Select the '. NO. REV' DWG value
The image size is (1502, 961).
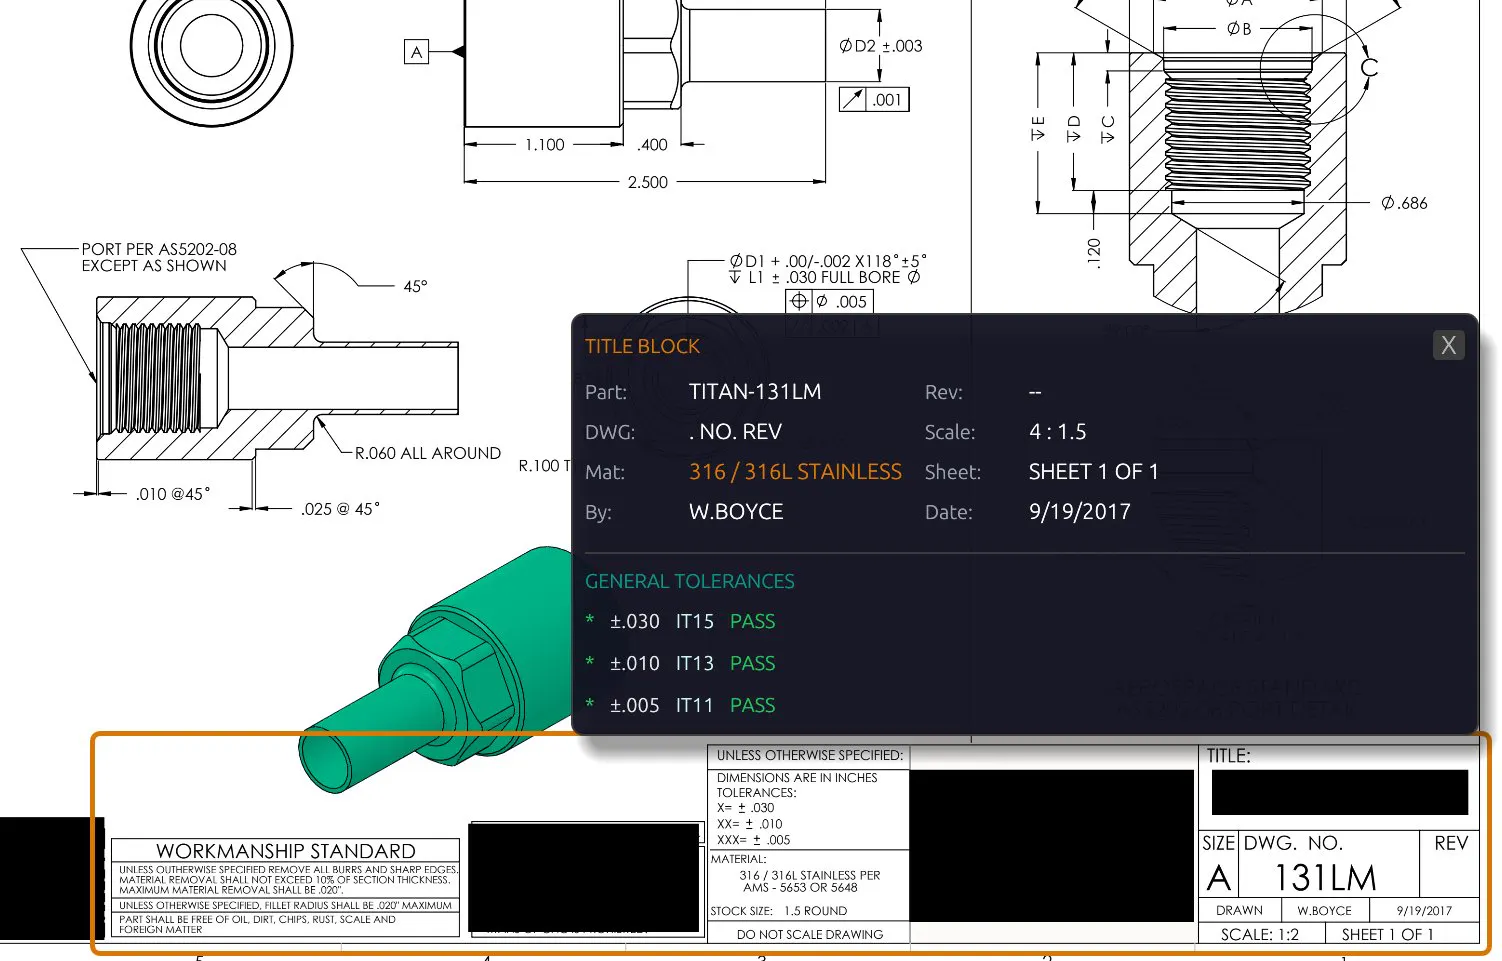pyautogui.click(x=735, y=432)
